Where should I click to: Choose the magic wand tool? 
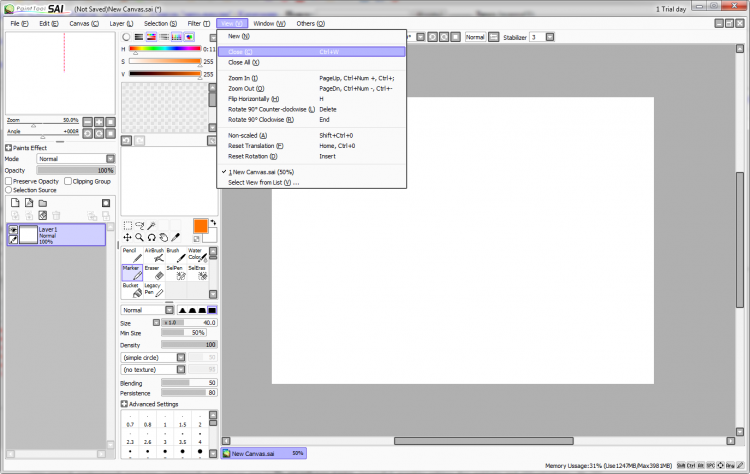pyautogui.click(x=152, y=225)
